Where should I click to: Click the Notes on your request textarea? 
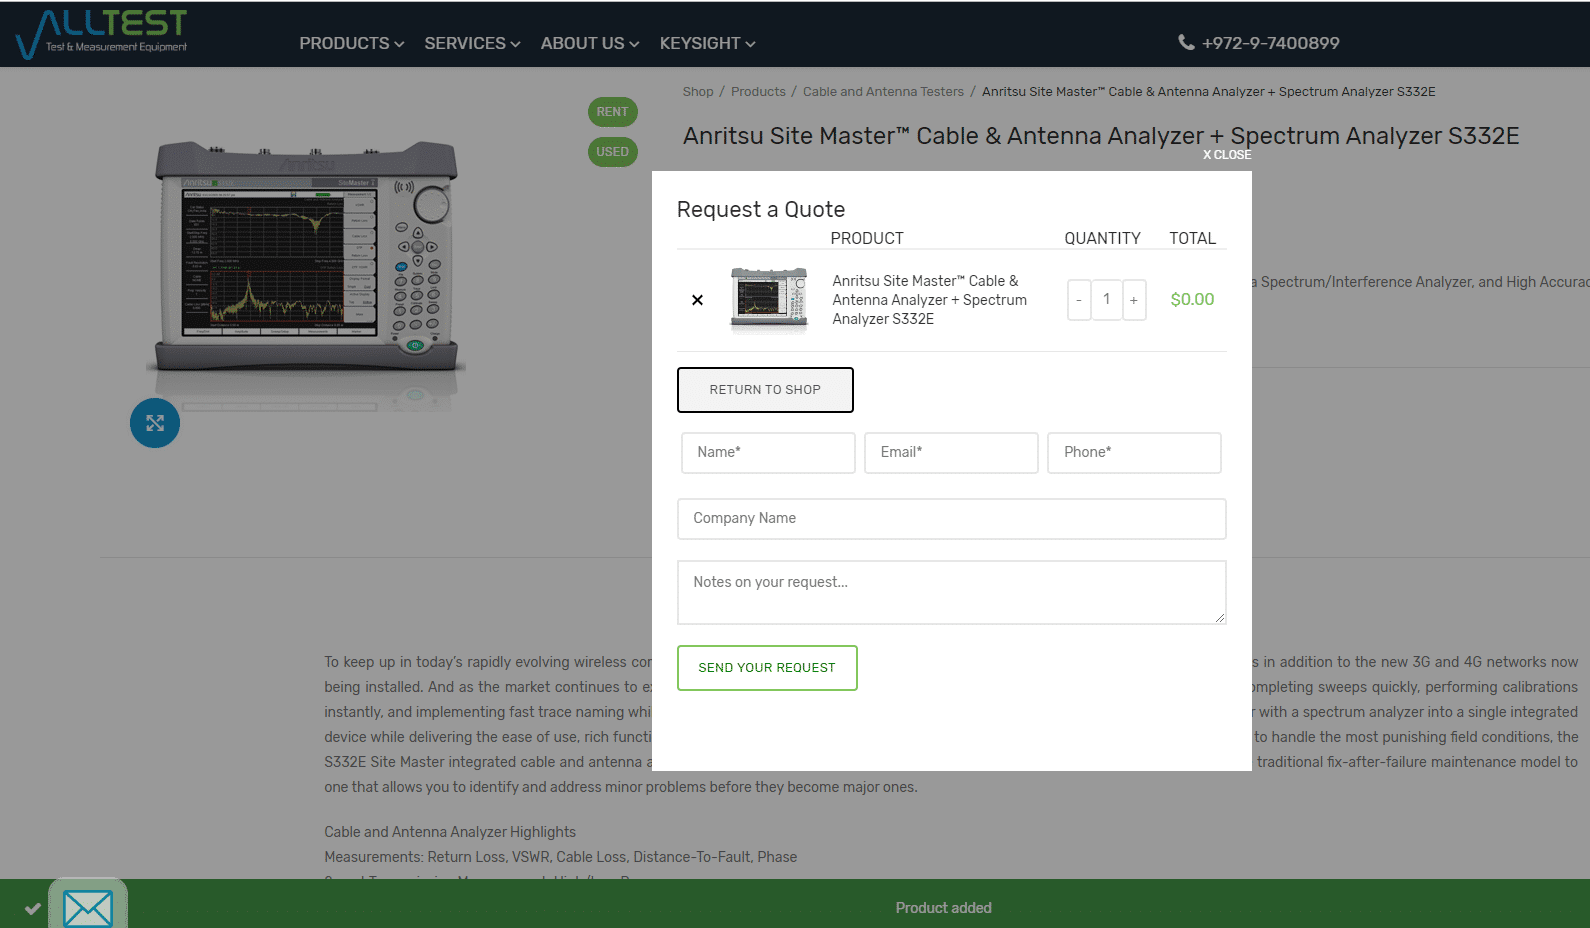952,592
